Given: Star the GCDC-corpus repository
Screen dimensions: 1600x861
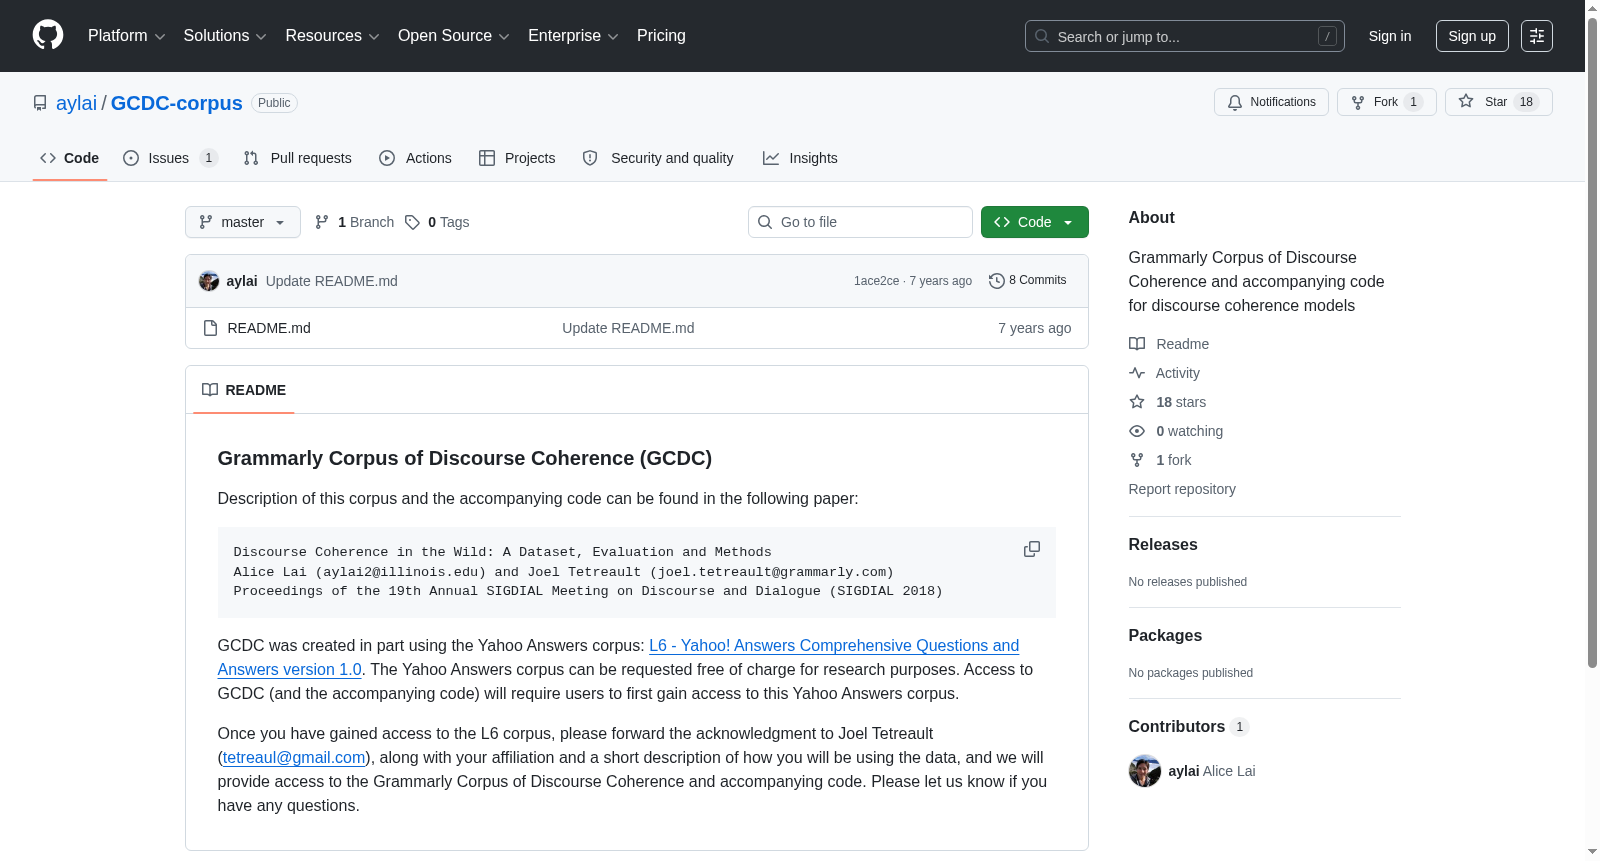Looking at the screenshot, I should pyautogui.click(x=1498, y=102).
